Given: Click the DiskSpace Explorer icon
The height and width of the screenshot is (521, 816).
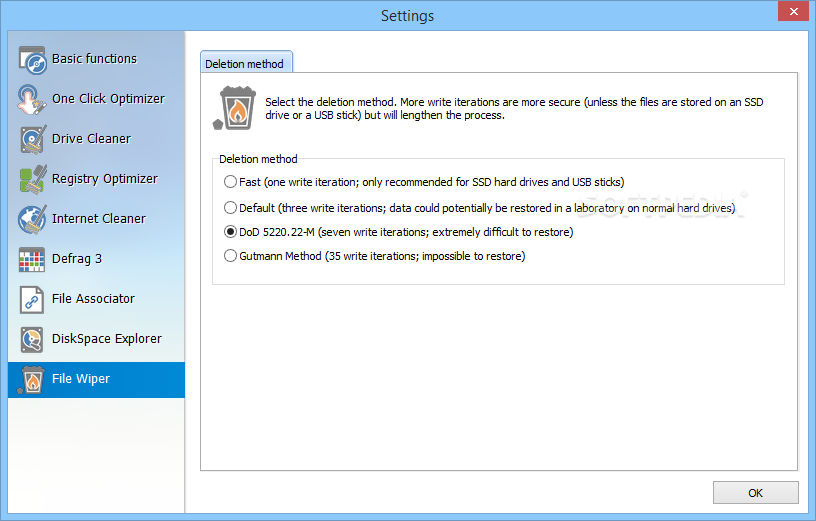Looking at the screenshot, I should (x=32, y=339).
